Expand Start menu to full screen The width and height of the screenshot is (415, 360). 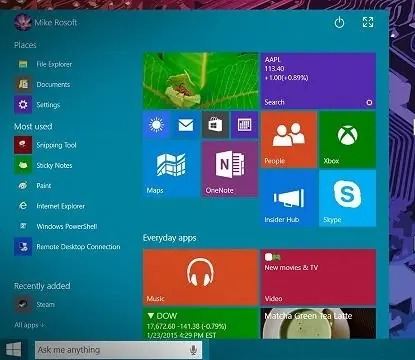368,22
